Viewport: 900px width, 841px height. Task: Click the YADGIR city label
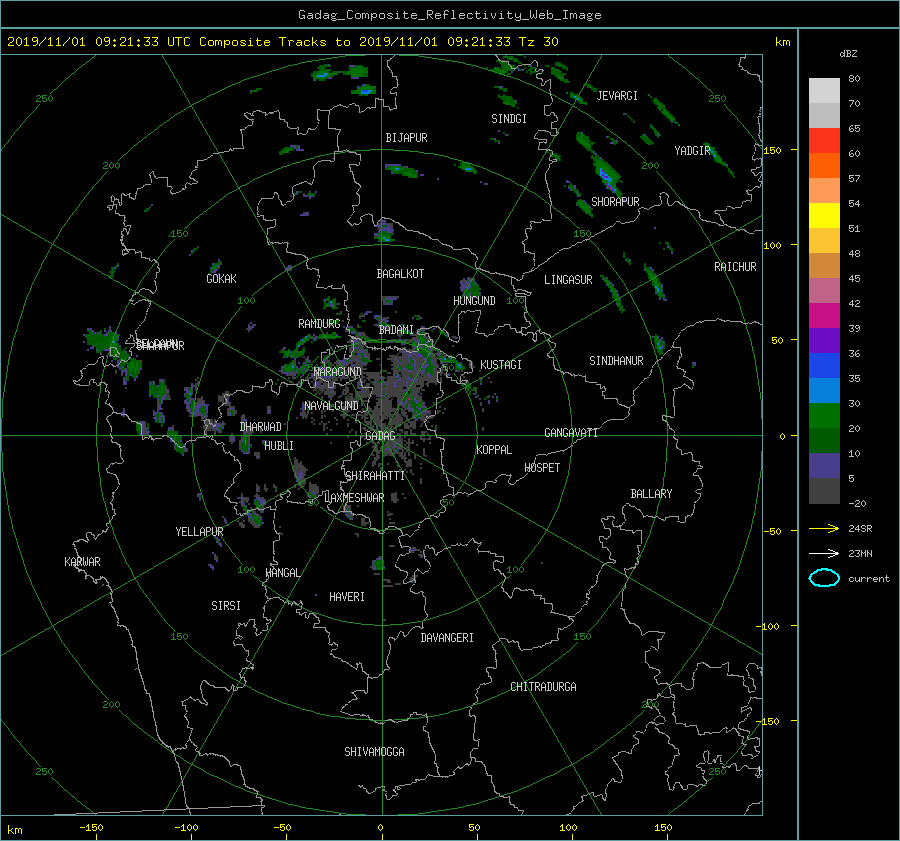tap(692, 150)
